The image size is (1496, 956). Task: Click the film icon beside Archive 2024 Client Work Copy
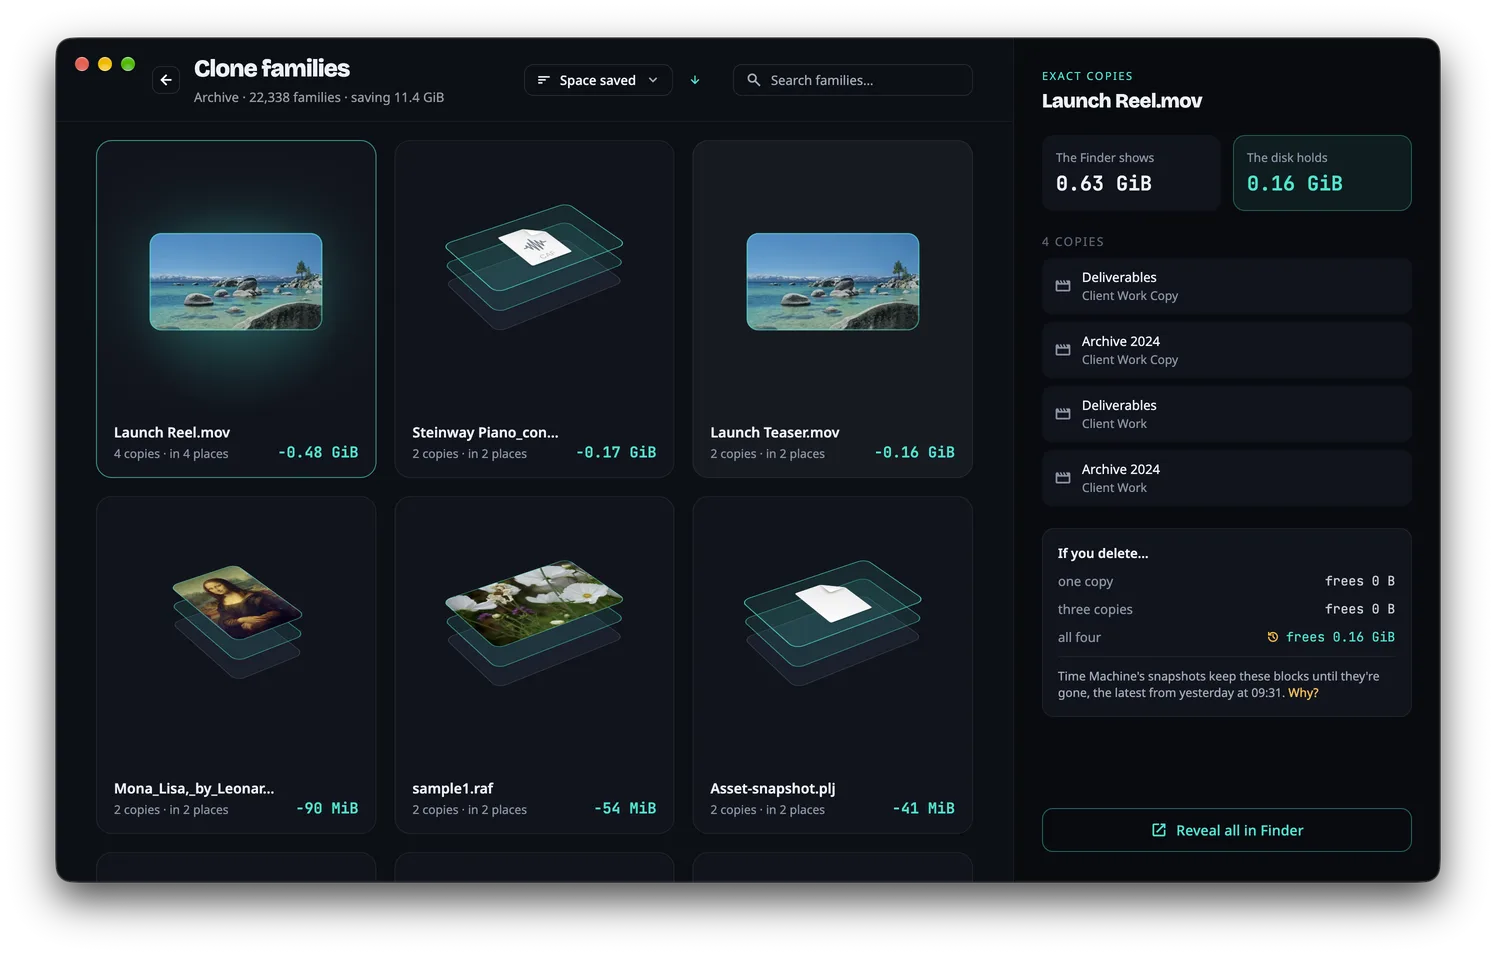coord(1063,350)
